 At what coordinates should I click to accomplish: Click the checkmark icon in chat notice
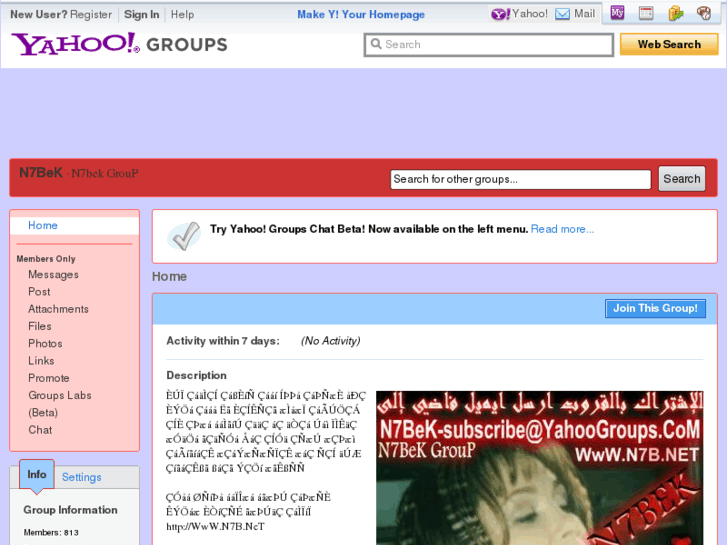184,236
